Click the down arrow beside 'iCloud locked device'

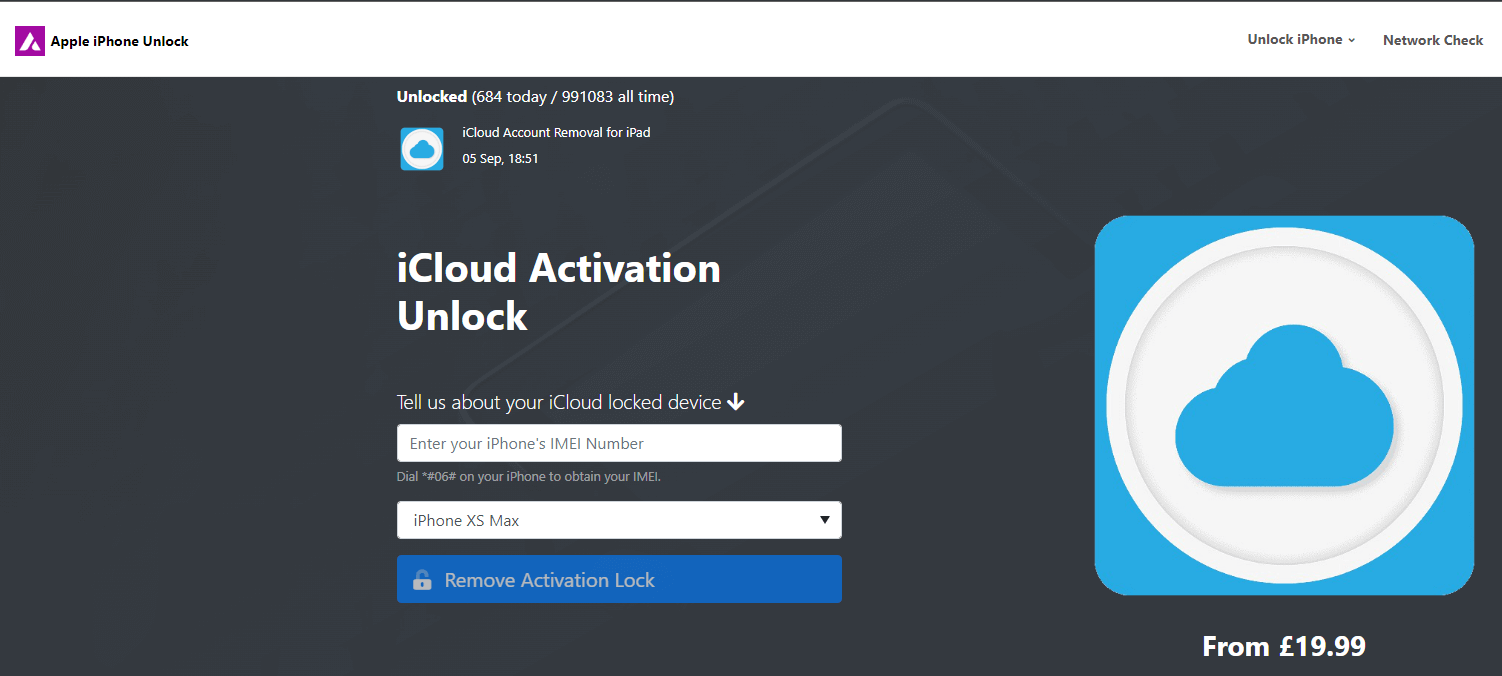pyautogui.click(x=736, y=402)
